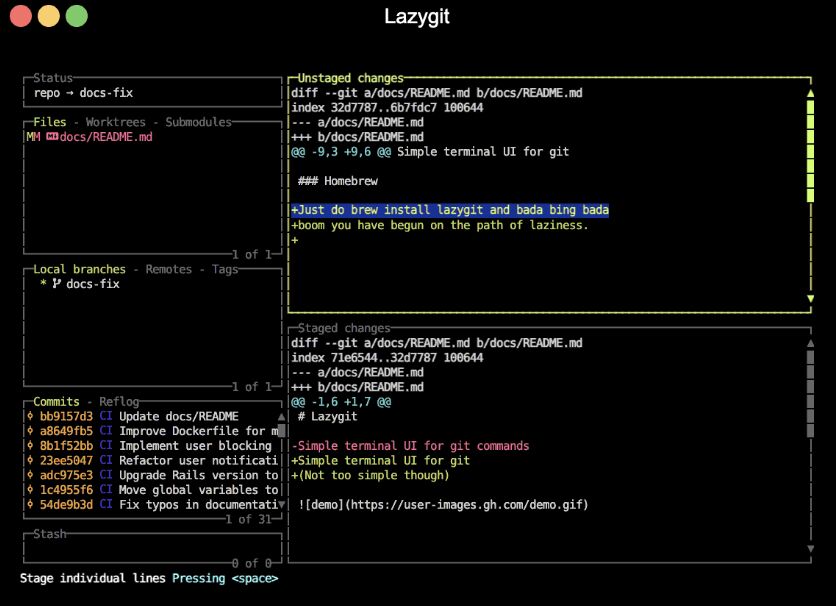Click the Staged changes scrollbar up arrow
The image size is (836, 606).
pos(810,343)
